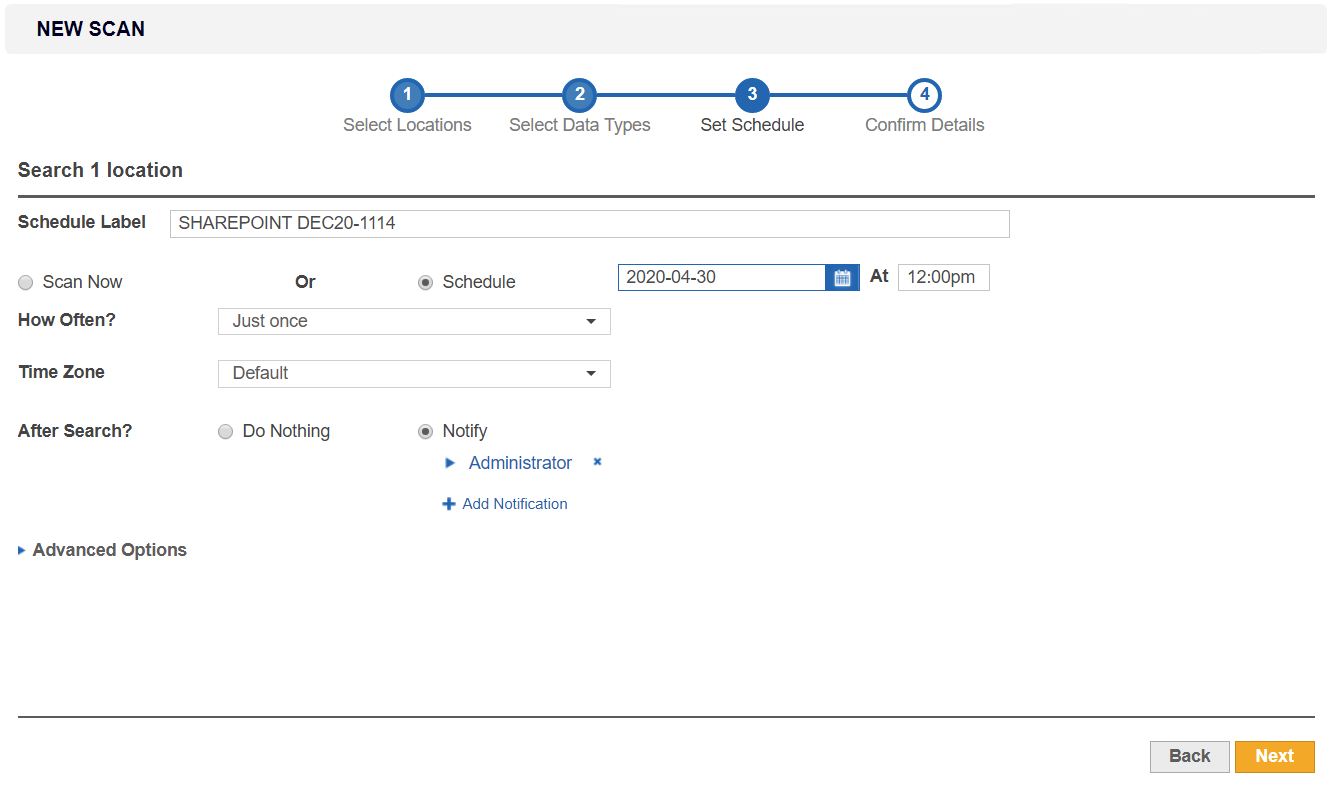The image size is (1331, 786).
Task: Remove the Administrator notification recipient
Action: [597, 462]
